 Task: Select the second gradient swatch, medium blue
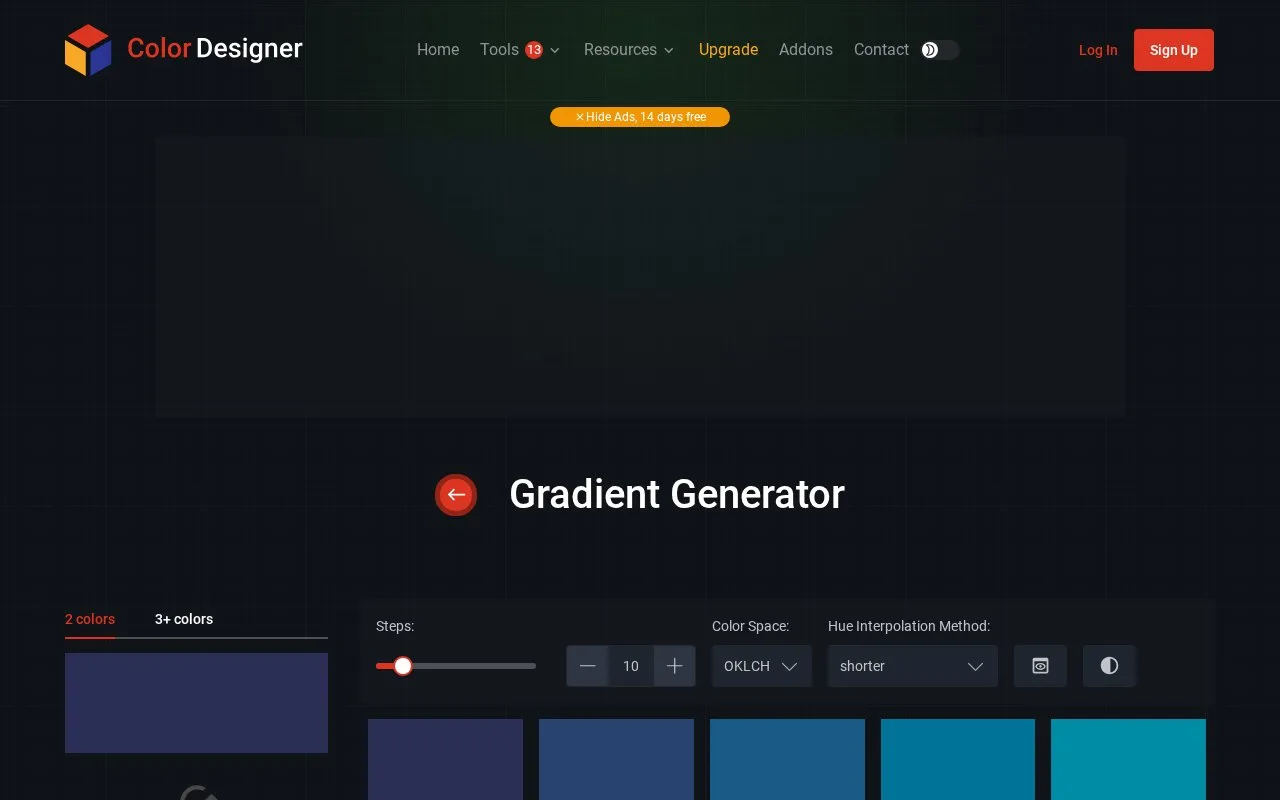tap(616, 759)
